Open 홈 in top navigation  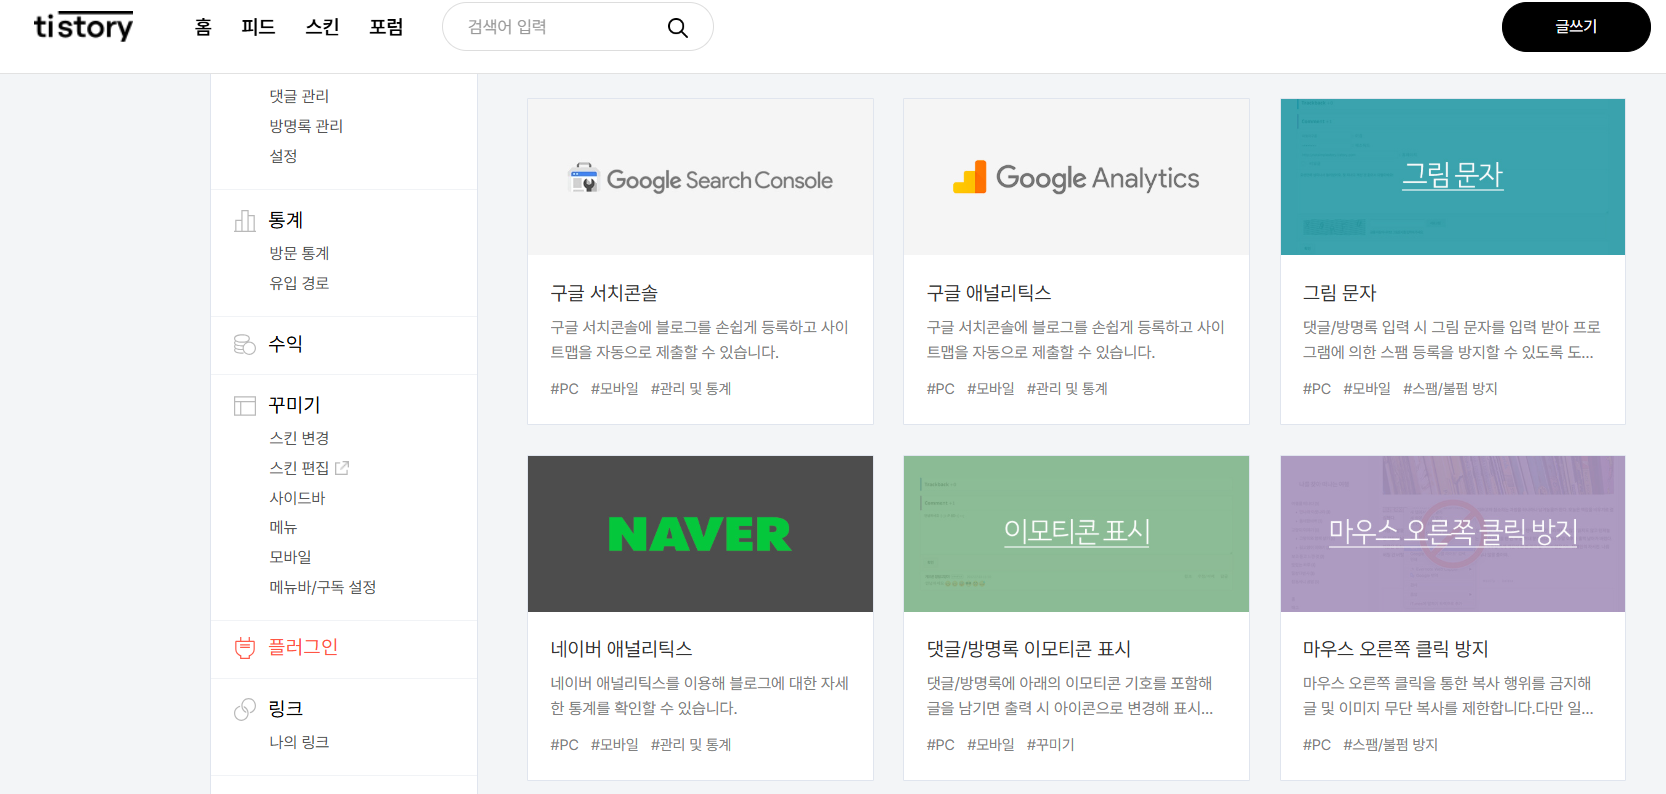coord(203,27)
